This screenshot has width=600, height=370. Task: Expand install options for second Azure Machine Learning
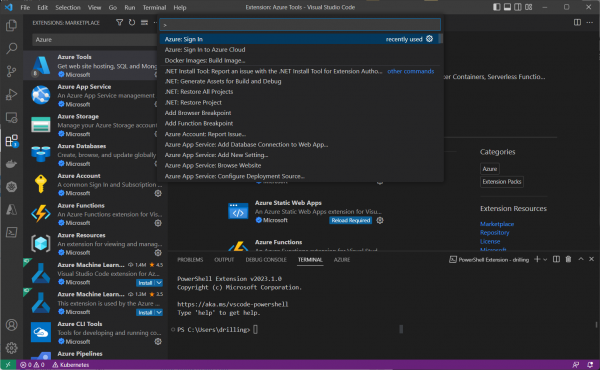click(159, 313)
